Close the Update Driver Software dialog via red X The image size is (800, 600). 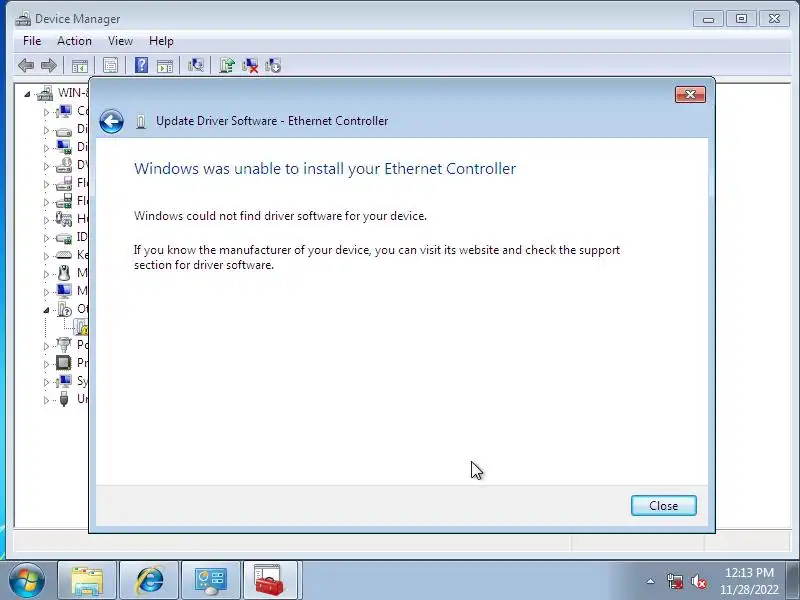click(x=690, y=94)
